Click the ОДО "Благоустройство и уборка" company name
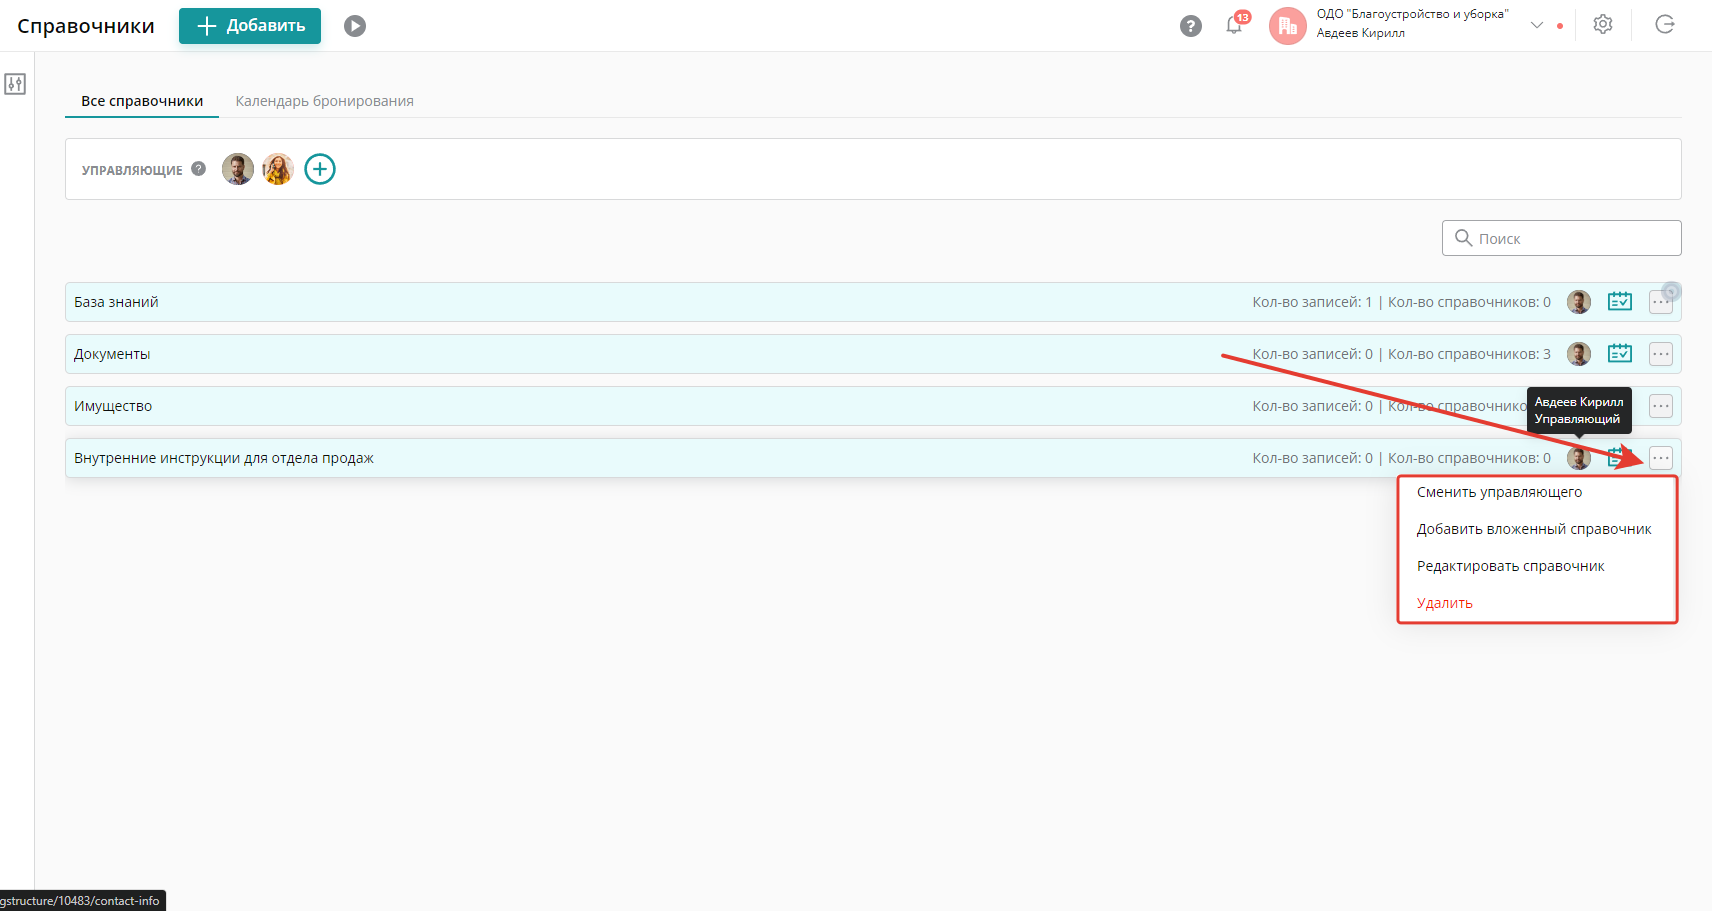 click(1412, 14)
